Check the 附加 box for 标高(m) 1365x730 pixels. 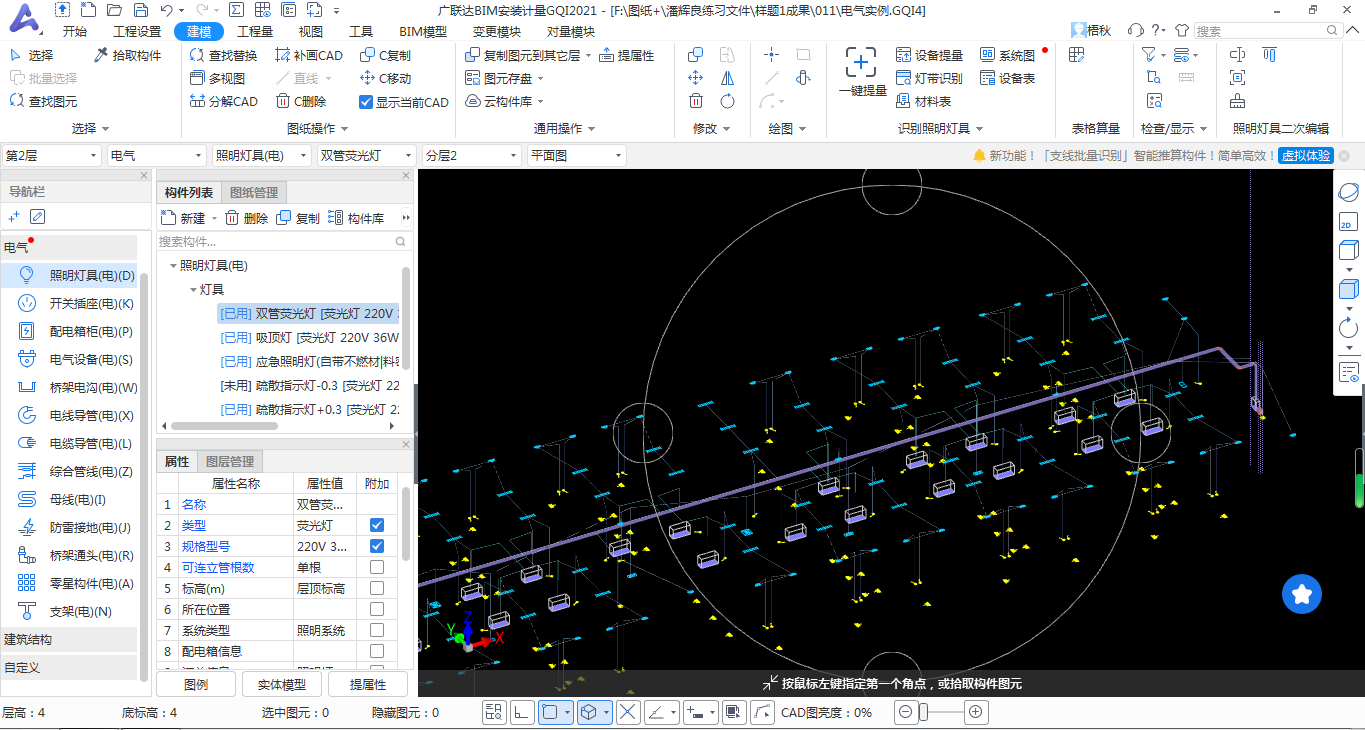click(x=377, y=588)
